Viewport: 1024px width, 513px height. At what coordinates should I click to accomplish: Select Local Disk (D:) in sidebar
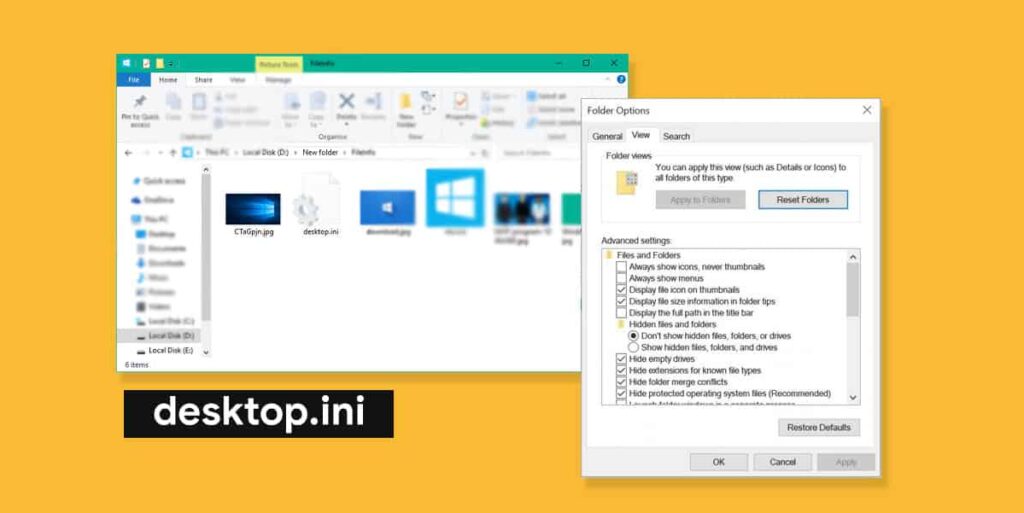(165, 335)
